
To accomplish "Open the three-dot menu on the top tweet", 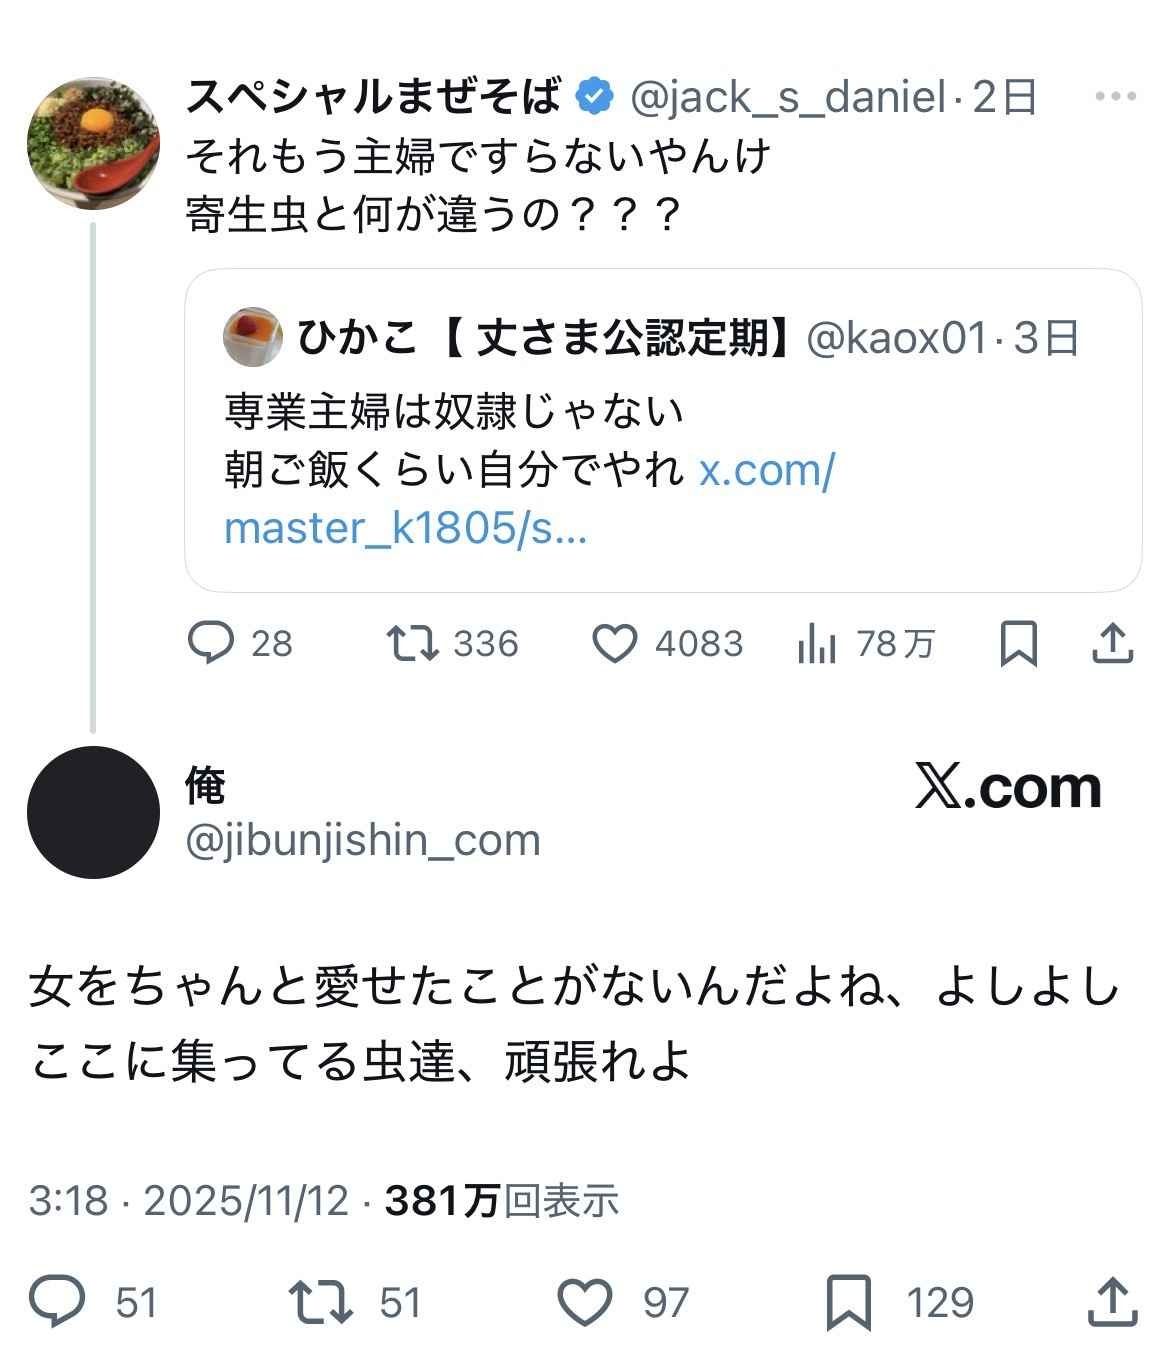I will [x=1115, y=97].
